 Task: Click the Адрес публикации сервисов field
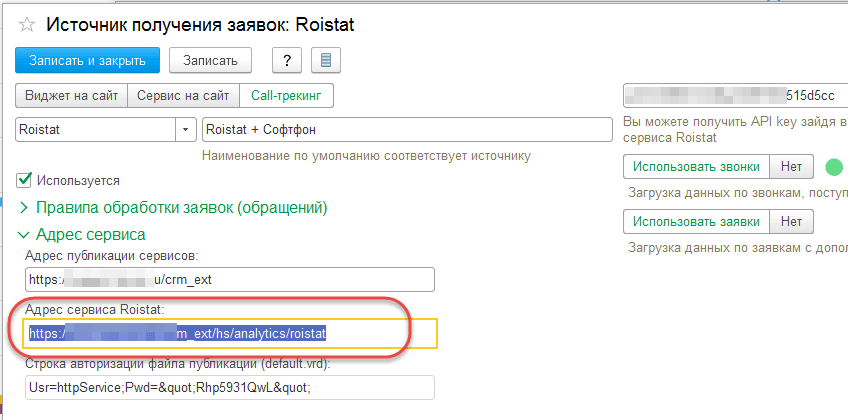click(230, 279)
